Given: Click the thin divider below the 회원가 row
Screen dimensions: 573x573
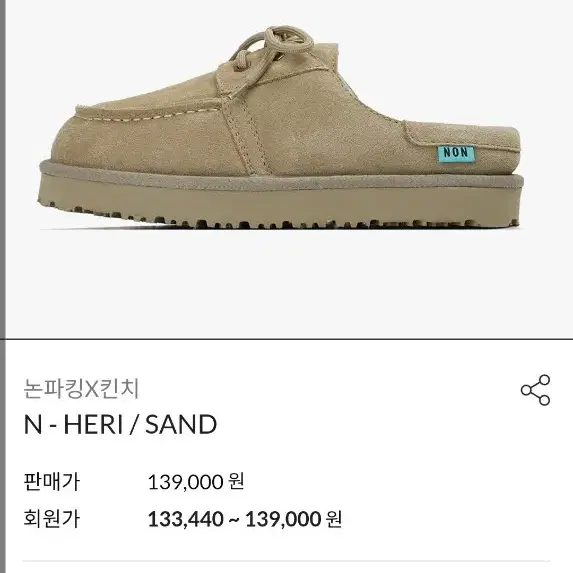Looking at the screenshot, I should 286,561.
